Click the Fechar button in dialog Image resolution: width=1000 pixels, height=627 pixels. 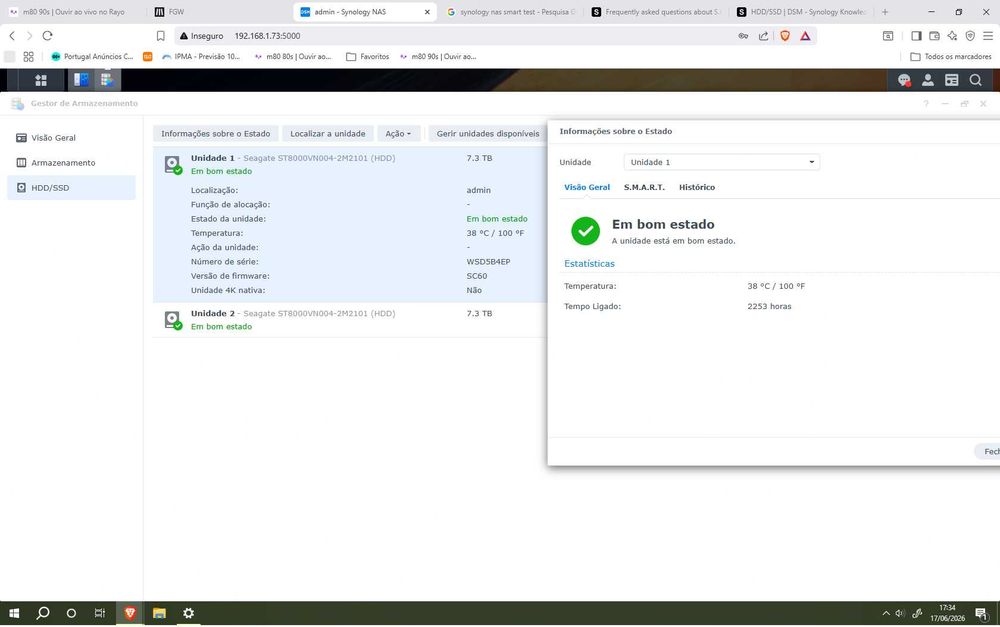point(988,451)
